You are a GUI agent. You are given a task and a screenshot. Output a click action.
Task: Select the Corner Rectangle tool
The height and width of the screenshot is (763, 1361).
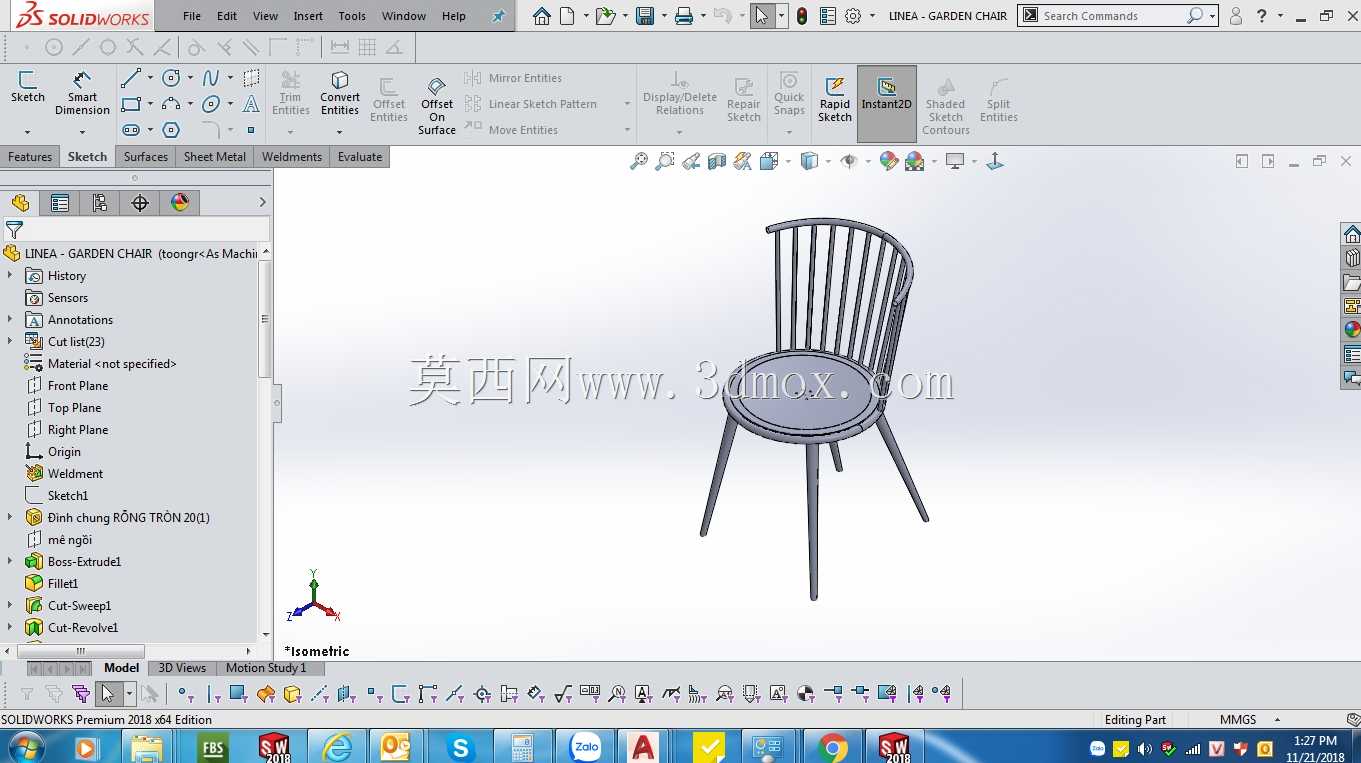[x=131, y=104]
